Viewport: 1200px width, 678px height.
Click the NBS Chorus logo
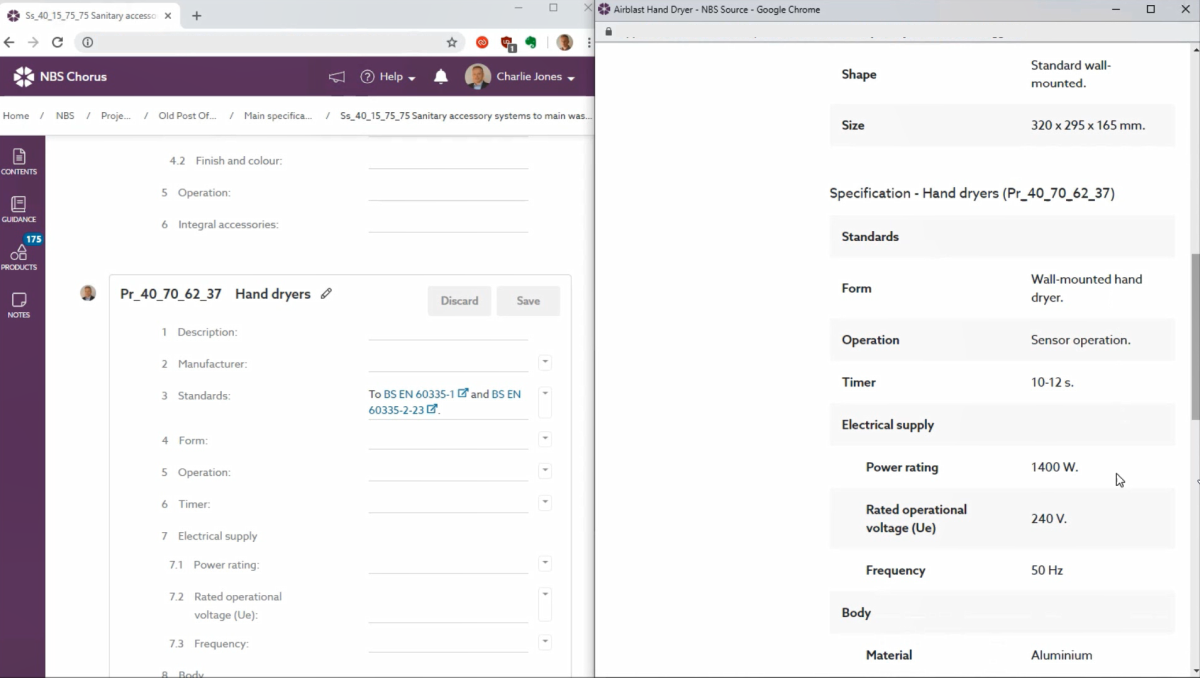point(60,76)
